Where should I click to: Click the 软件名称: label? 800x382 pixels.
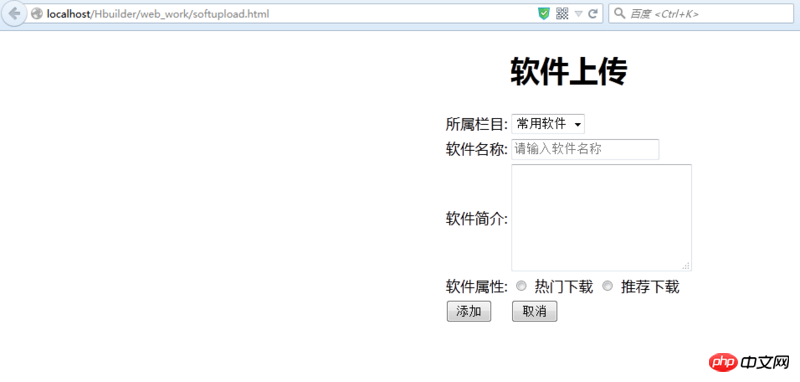point(477,149)
